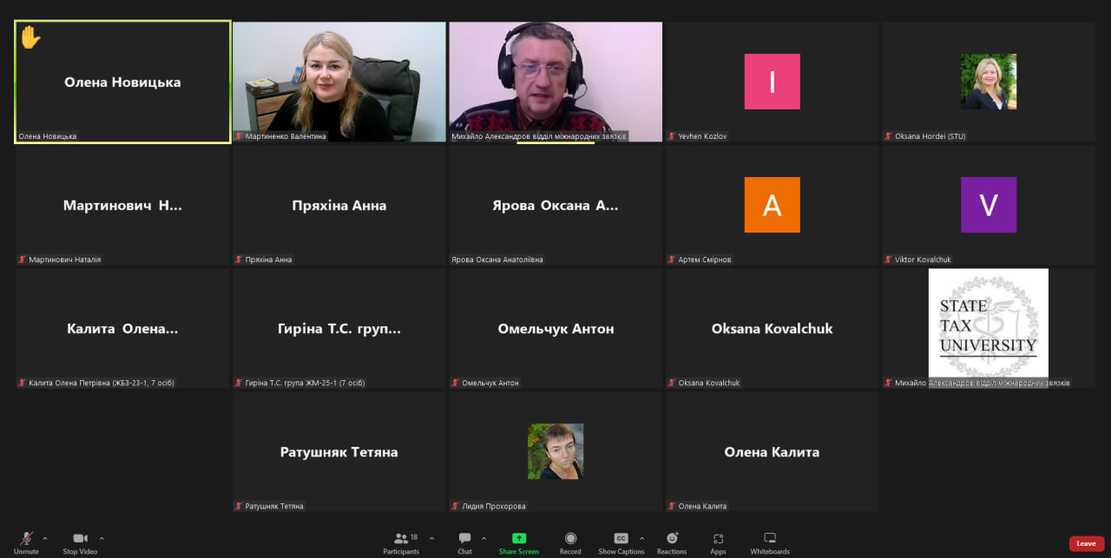Expand the caption options arrow

[x=642, y=538]
